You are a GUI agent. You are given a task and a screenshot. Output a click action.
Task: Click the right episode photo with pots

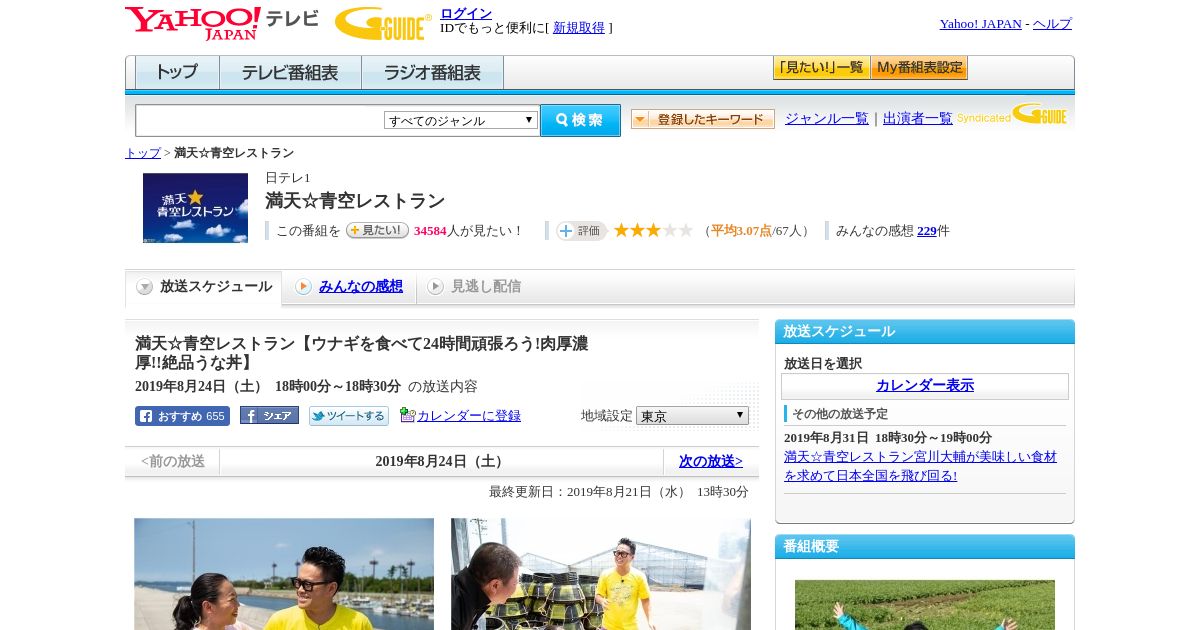601,574
